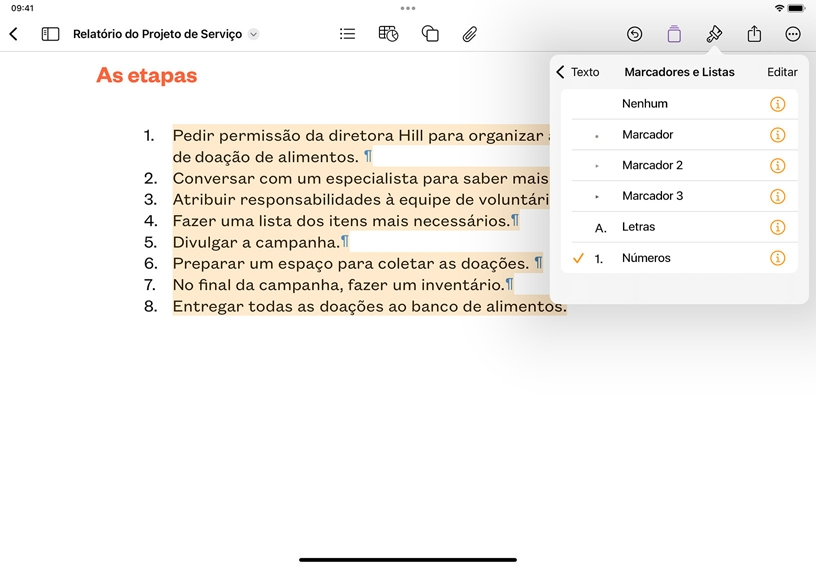Screen dimensions: 816x567
Task: Expand the document title dropdown chevron
Action: tap(253, 34)
